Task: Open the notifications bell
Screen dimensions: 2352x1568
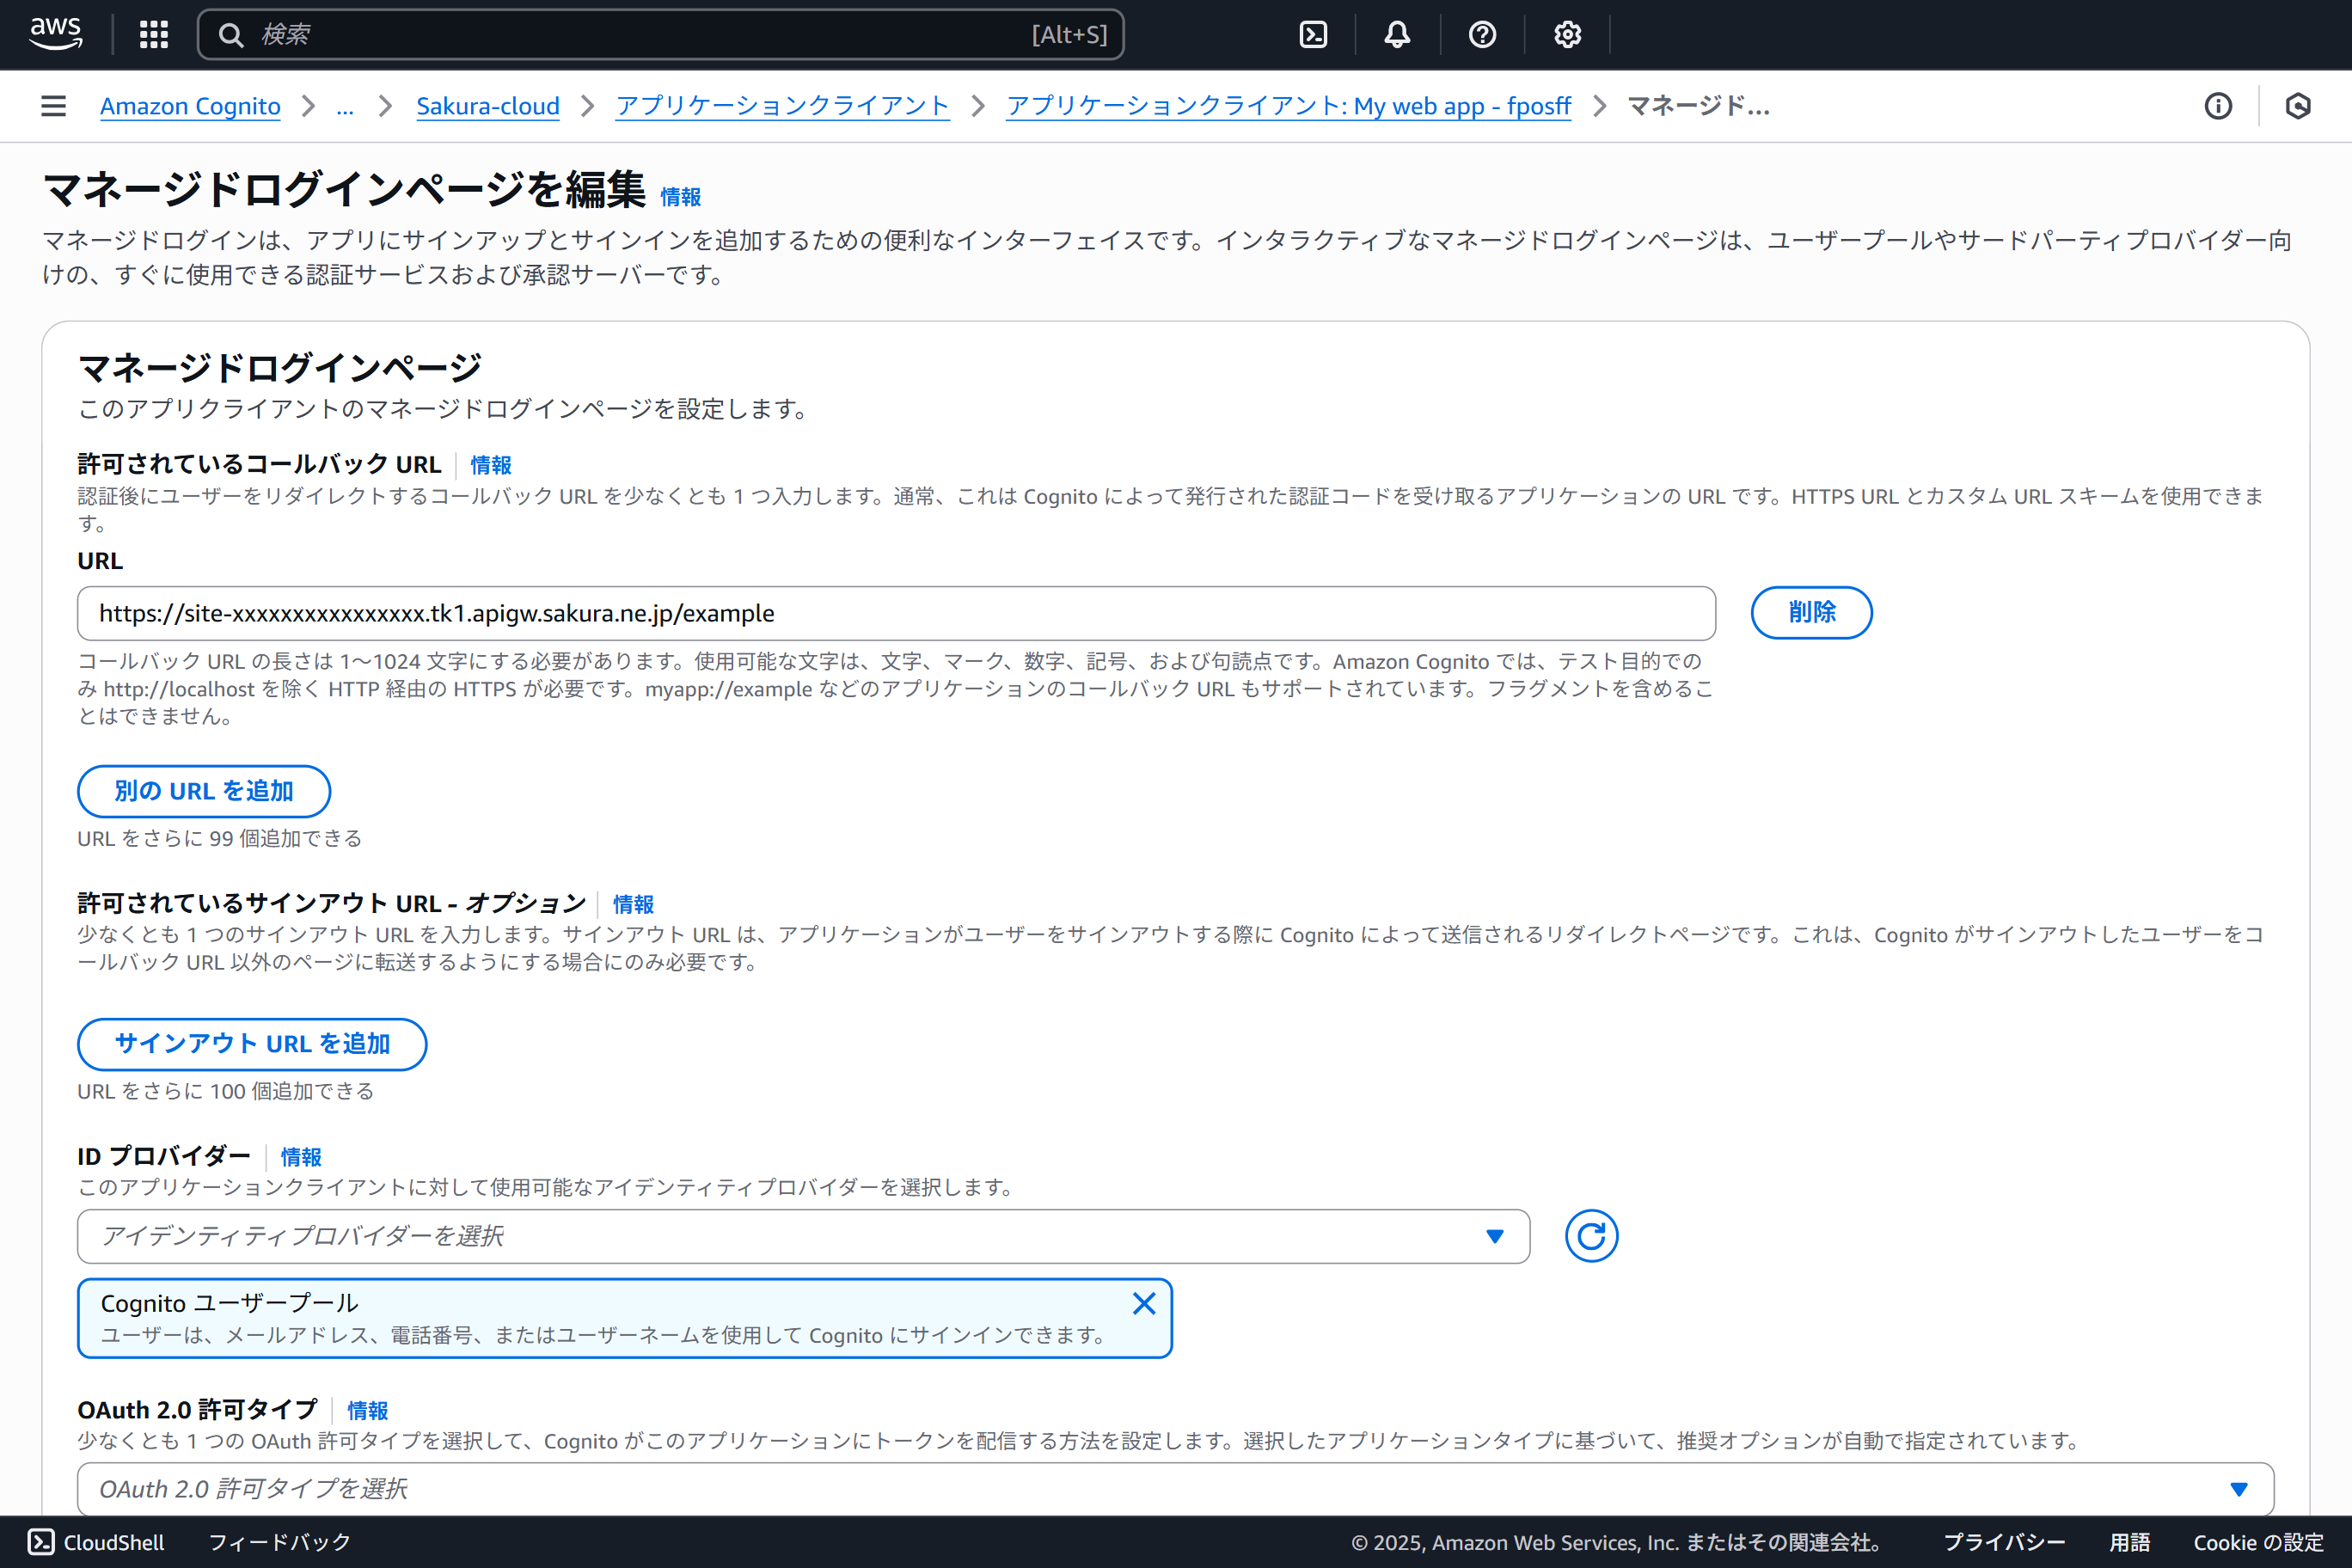Action: (1397, 35)
